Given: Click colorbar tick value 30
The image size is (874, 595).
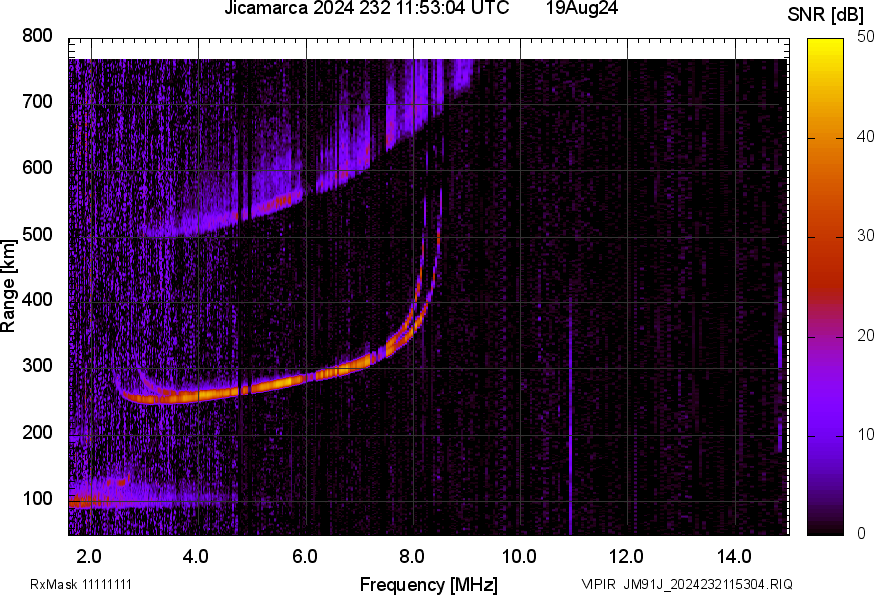Looking at the screenshot, I should [x=865, y=236].
